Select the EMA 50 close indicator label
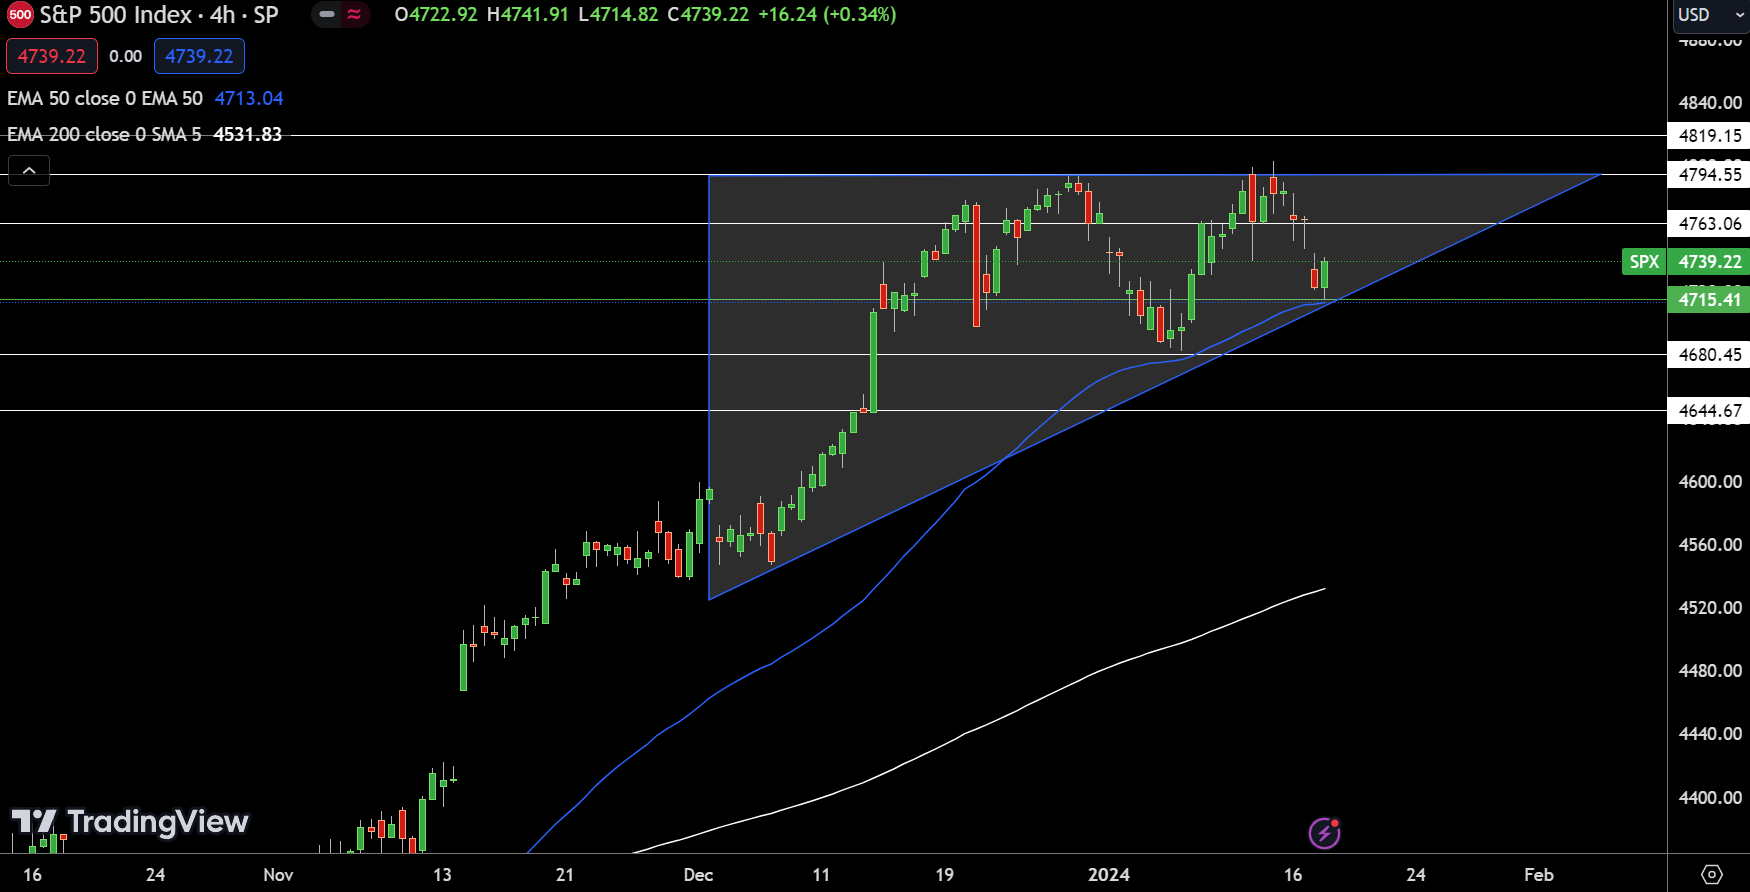Viewport: 1750px width, 892px height. [105, 98]
